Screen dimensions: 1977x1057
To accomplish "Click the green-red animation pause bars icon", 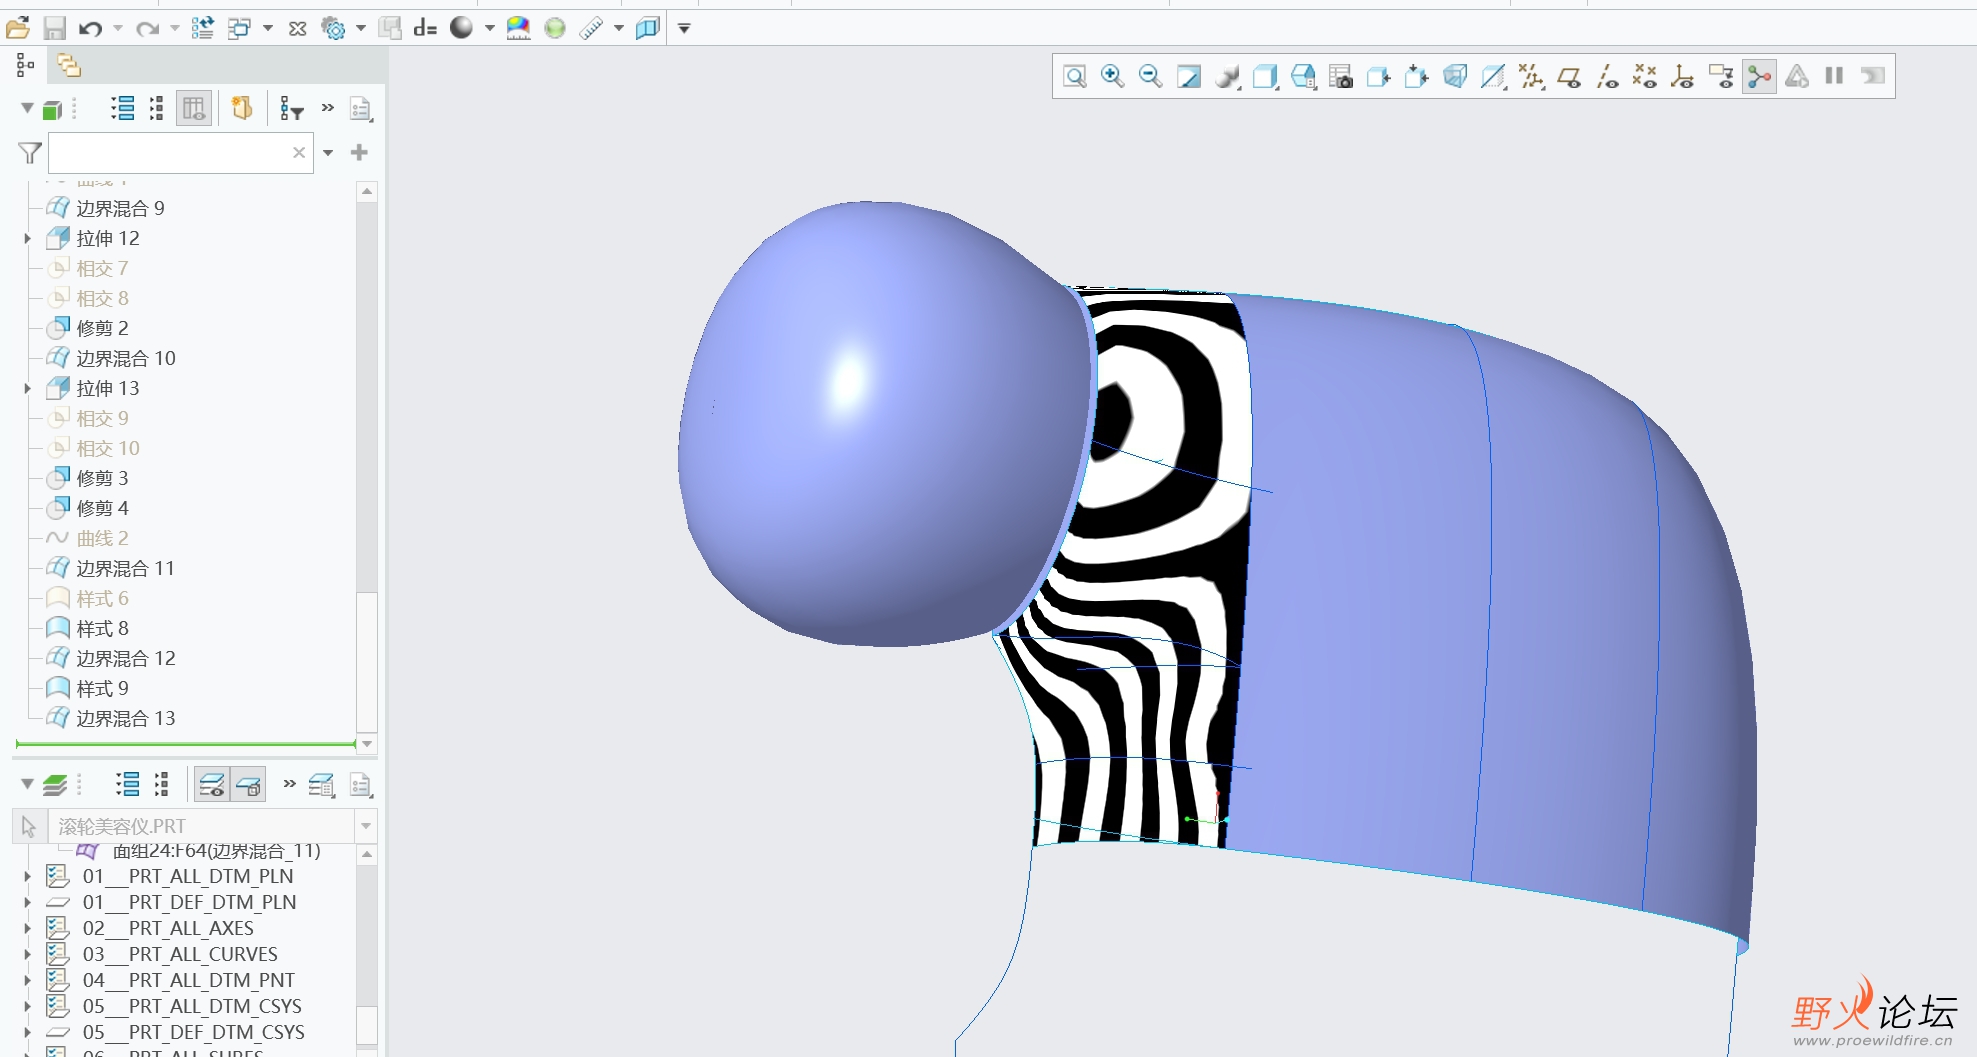I will [1834, 76].
